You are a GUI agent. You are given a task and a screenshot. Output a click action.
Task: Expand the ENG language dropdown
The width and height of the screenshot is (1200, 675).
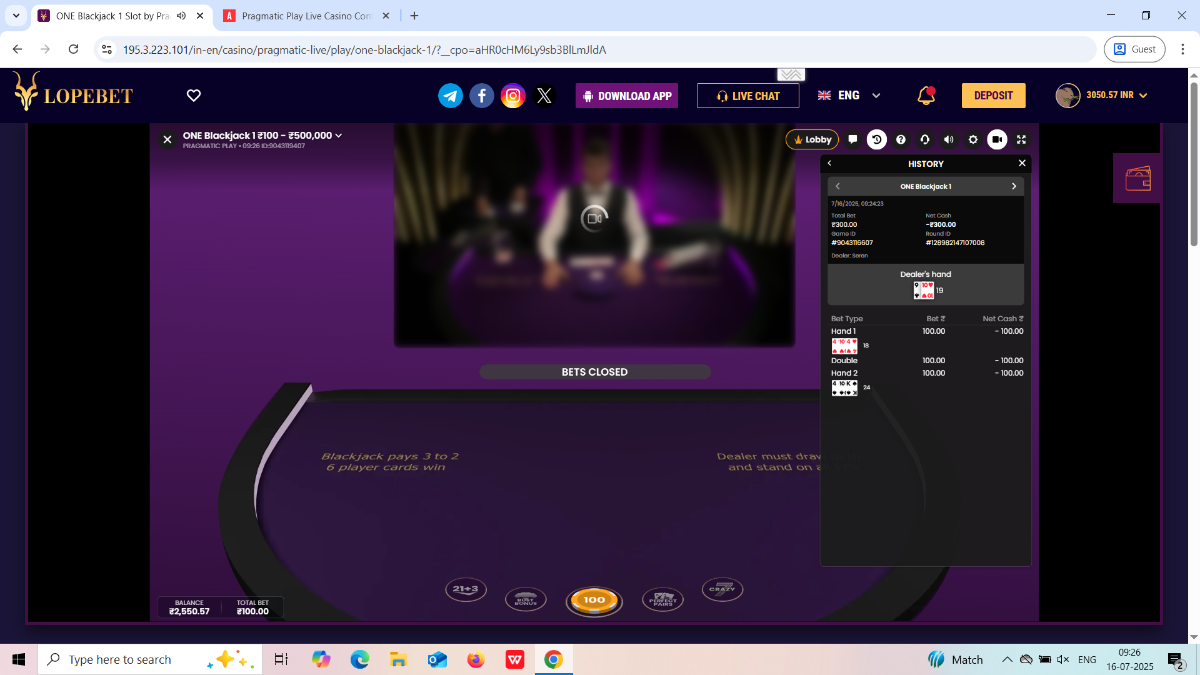click(849, 95)
